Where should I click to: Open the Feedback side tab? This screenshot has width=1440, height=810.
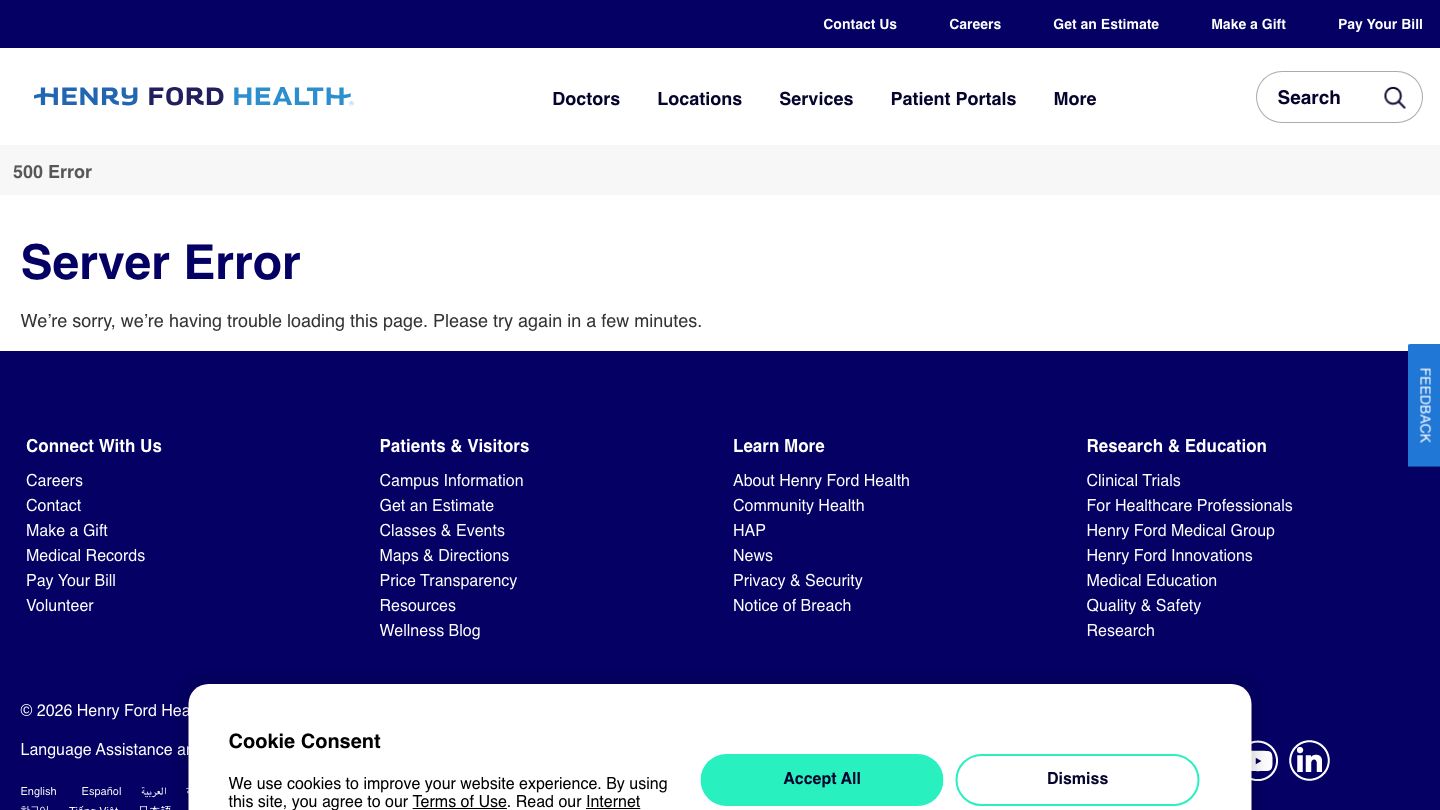pyautogui.click(x=1424, y=405)
